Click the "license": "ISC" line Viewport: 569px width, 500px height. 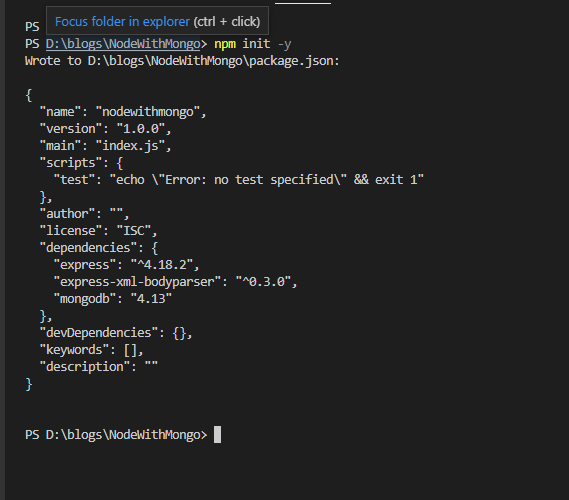pyautogui.click(x=98, y=230)
